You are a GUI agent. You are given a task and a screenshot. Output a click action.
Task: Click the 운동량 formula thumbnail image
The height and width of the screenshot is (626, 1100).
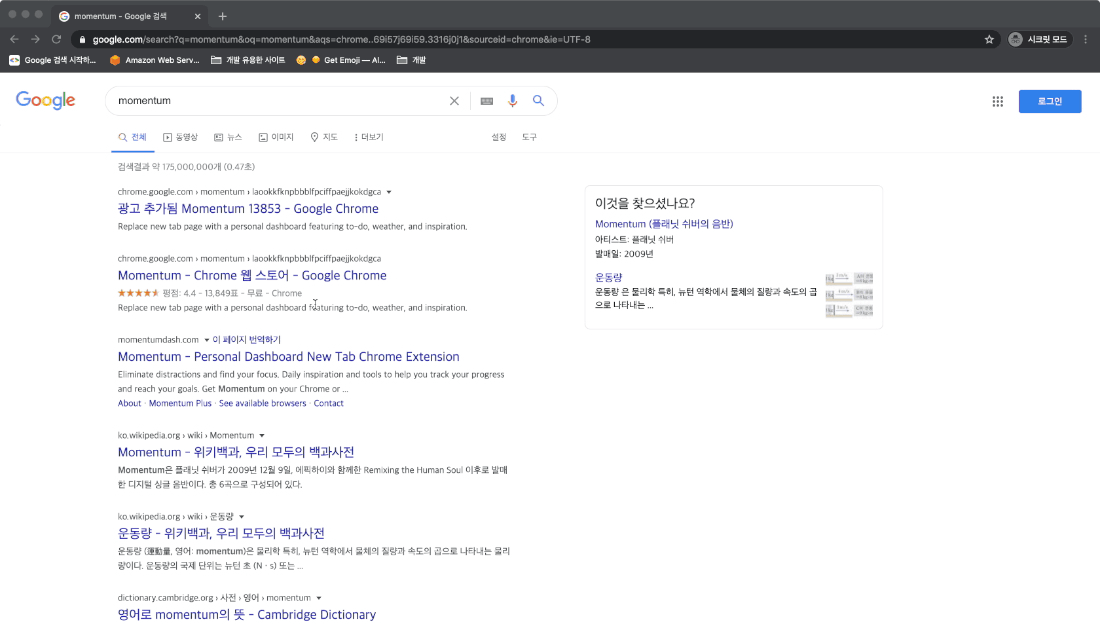click(849, 295)
